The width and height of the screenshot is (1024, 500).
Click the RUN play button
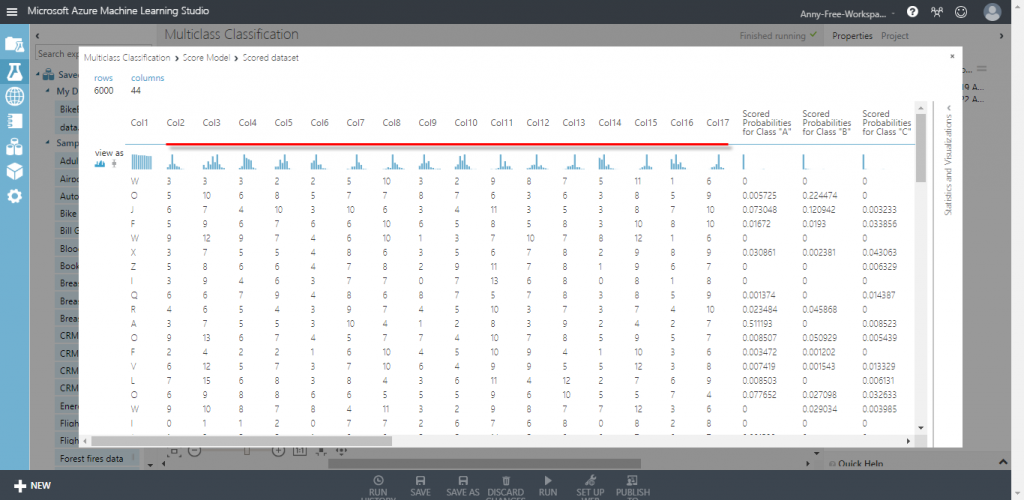click(x=548, y=486)
